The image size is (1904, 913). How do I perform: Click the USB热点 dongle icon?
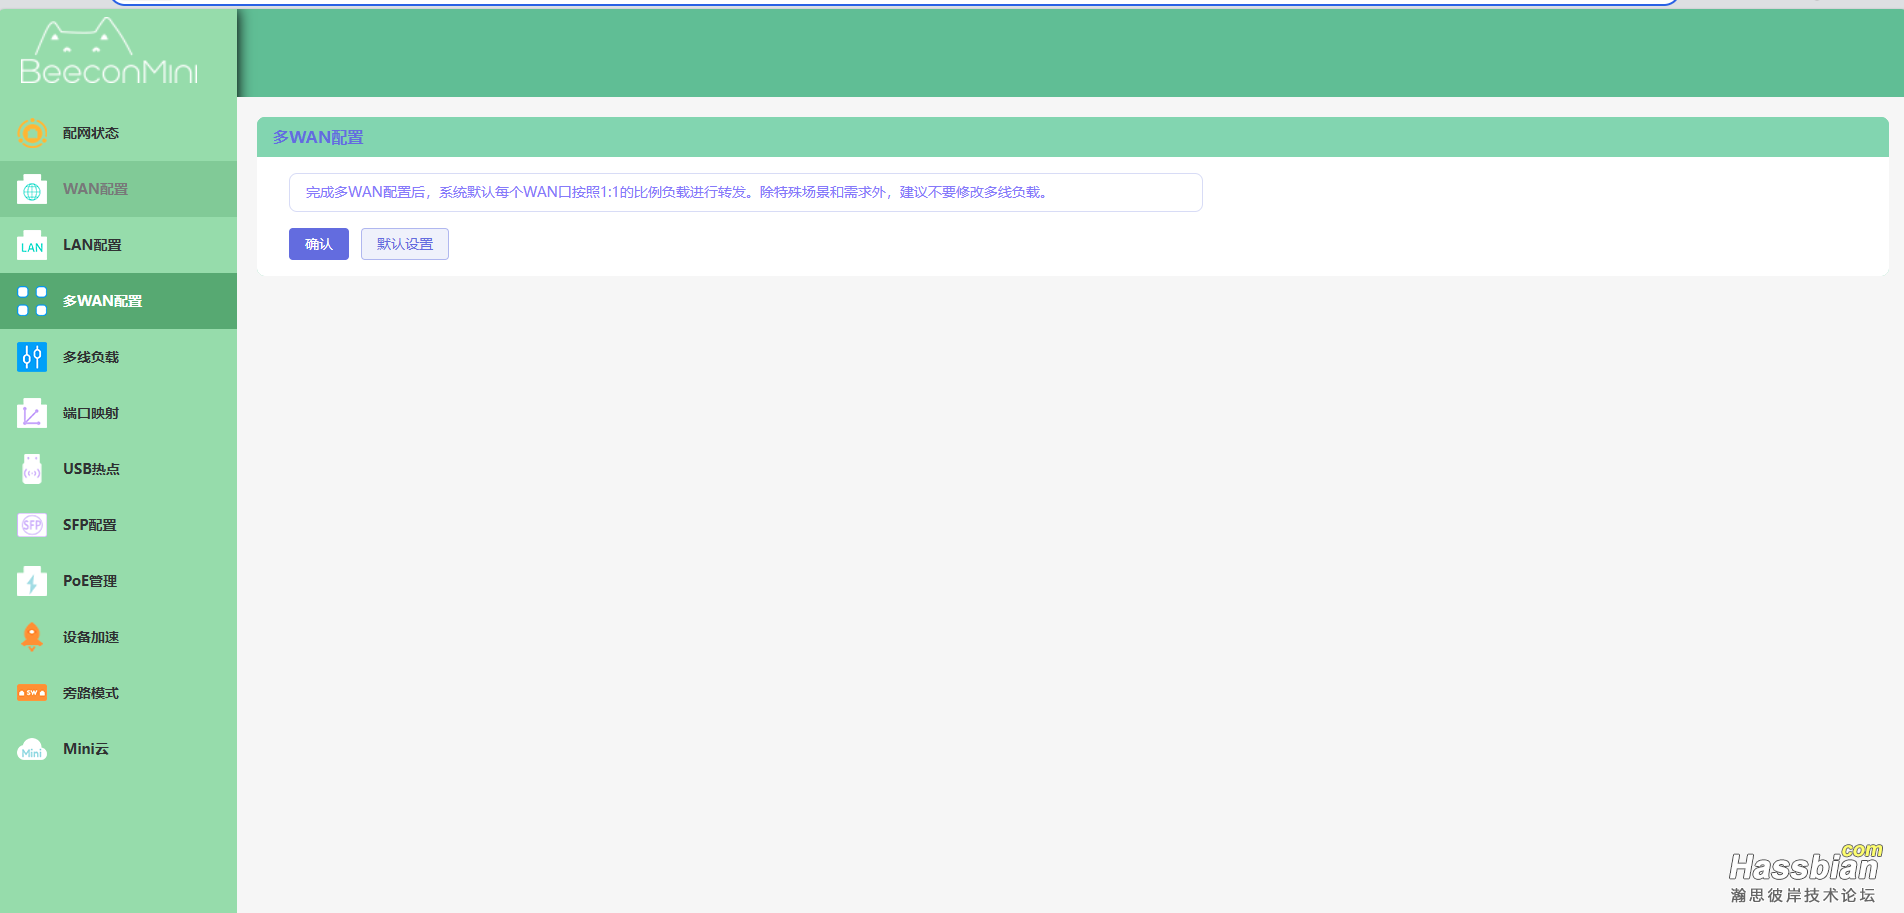(x=32, y=469)
